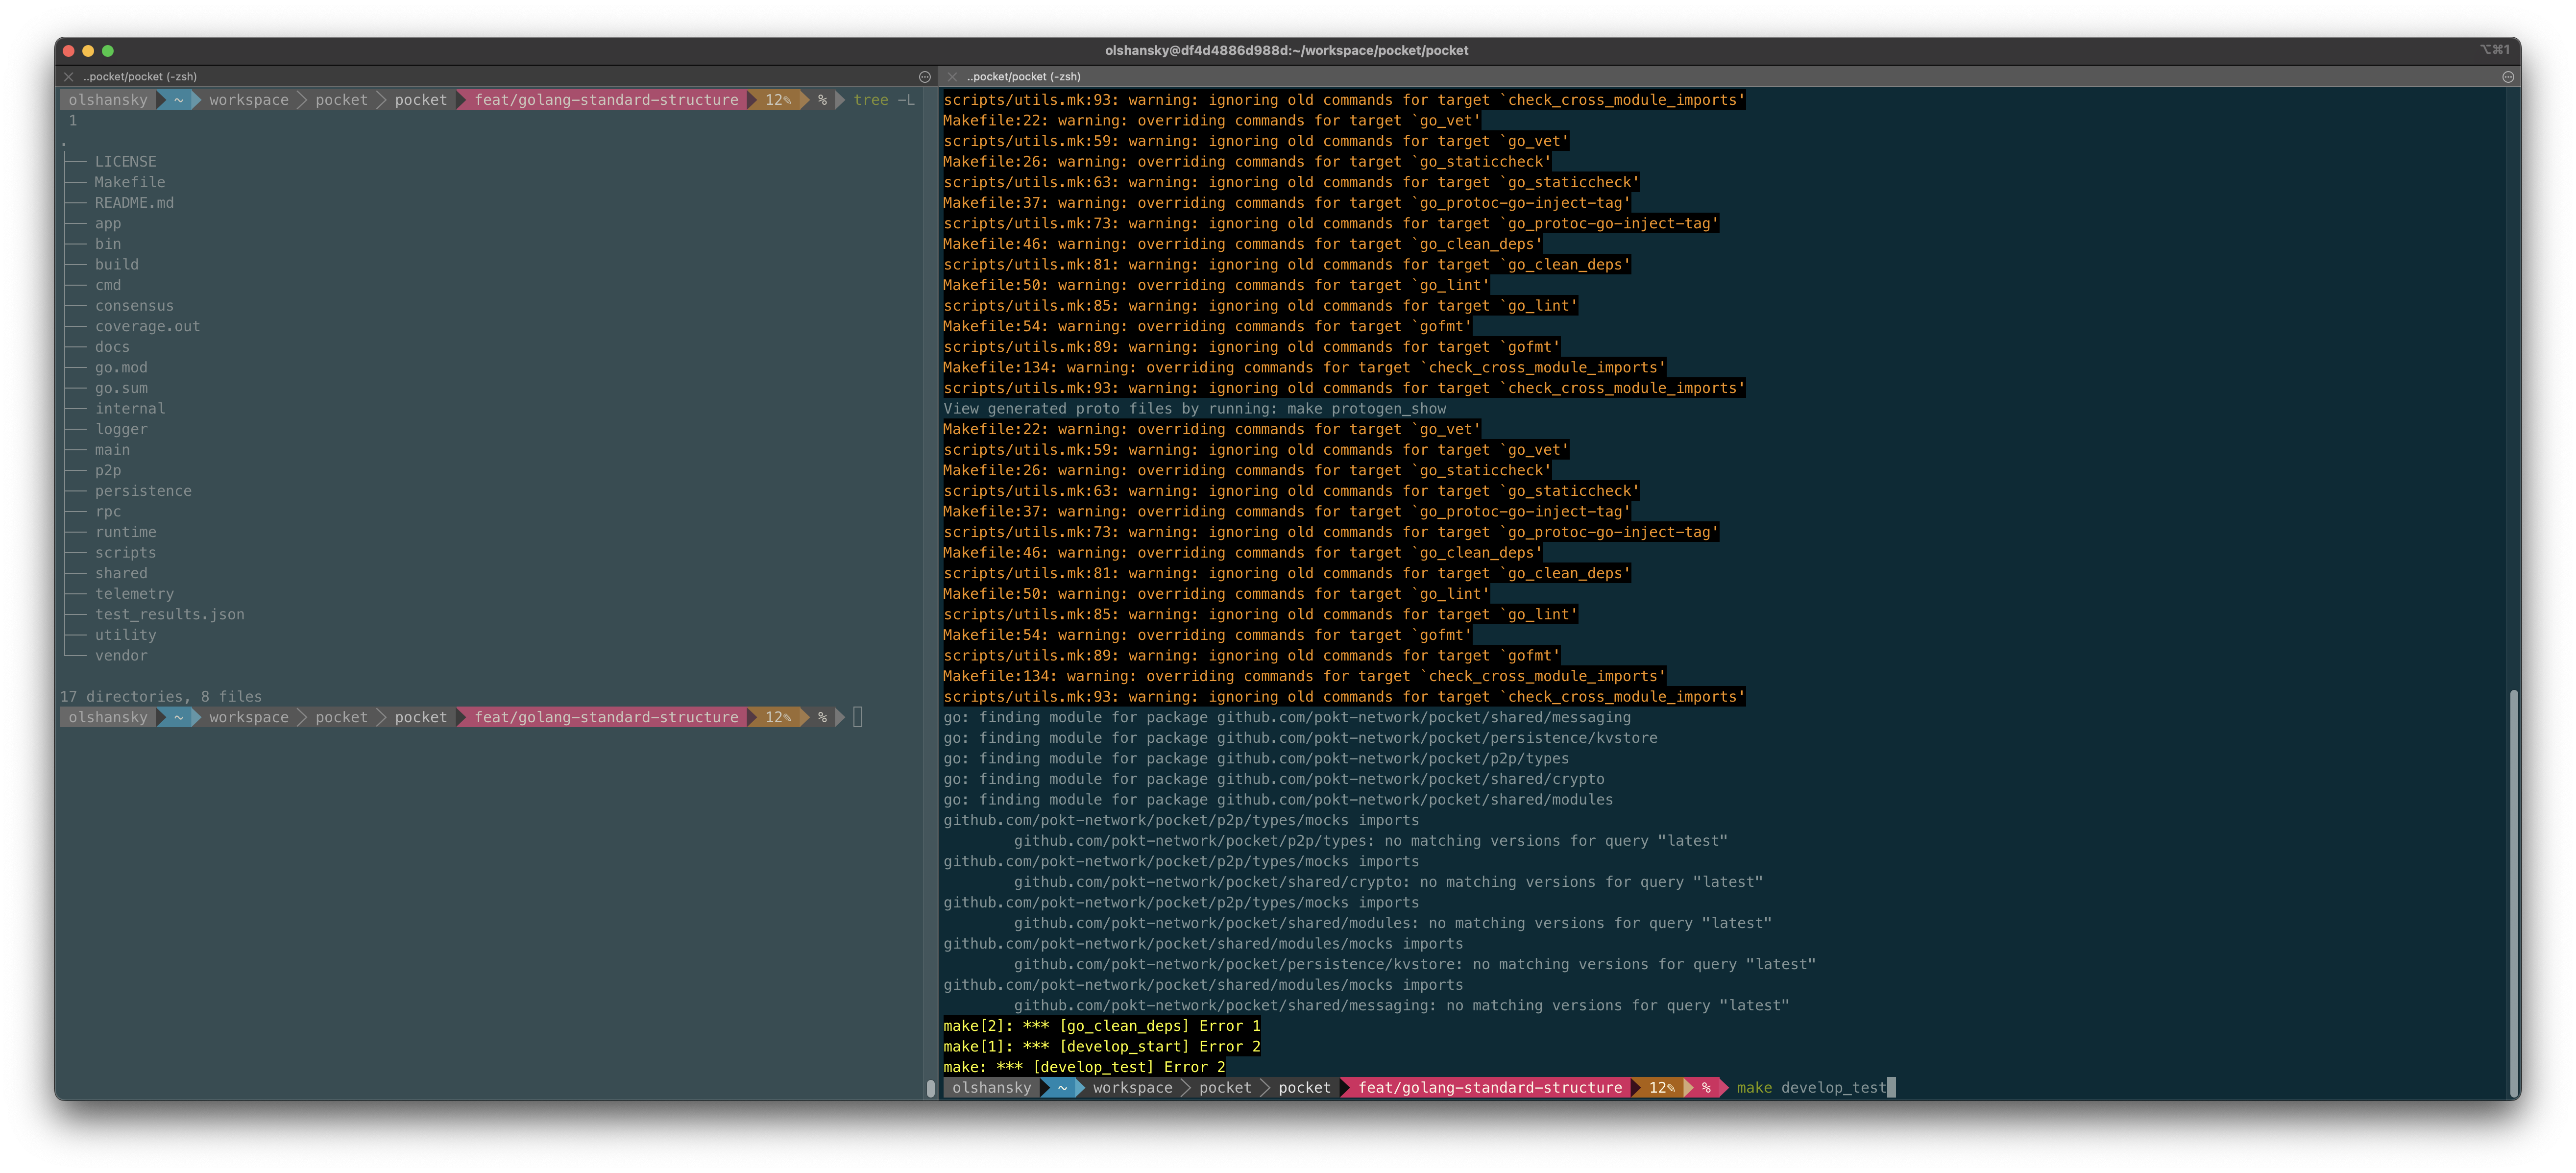Click the ⌥⌘1 window shortcut indicator
2576x1173 pixels.
pos(2494,50)
